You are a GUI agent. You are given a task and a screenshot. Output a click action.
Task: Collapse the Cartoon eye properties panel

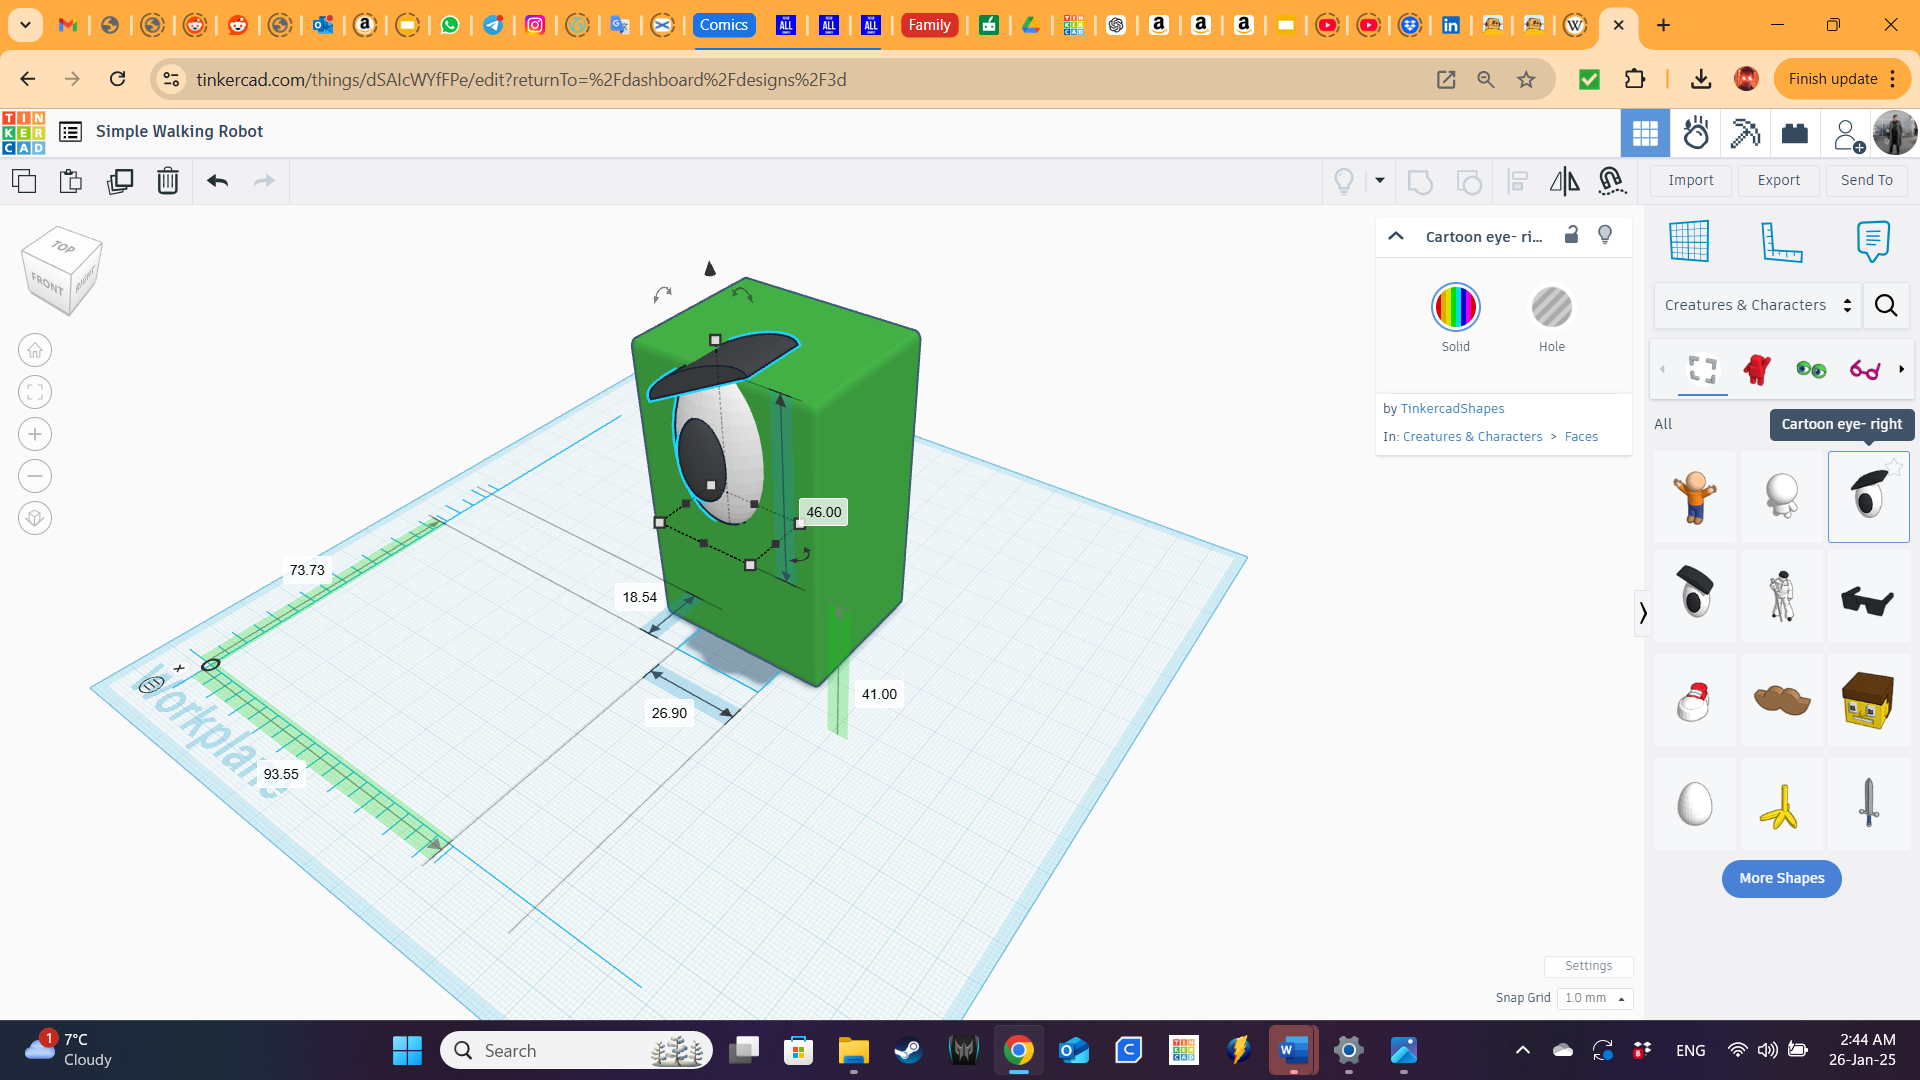pos(1395,236)
